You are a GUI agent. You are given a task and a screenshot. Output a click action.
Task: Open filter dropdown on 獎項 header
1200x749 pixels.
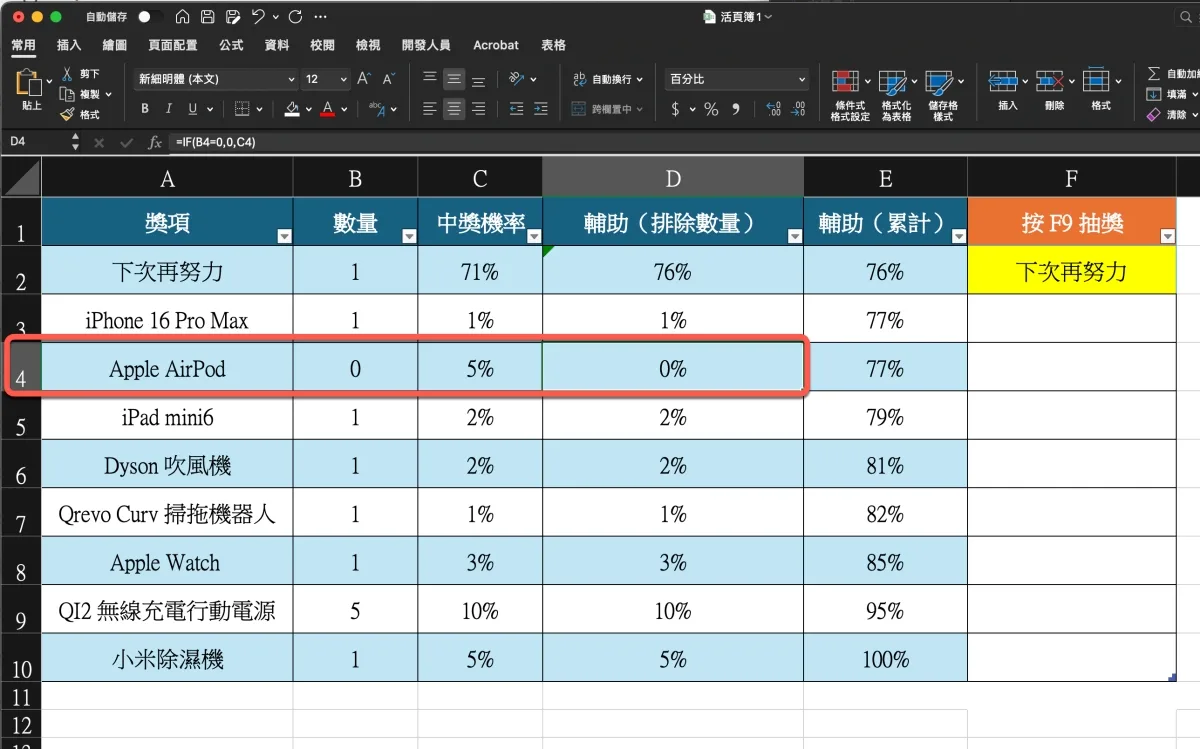click(x=284, y=236)
